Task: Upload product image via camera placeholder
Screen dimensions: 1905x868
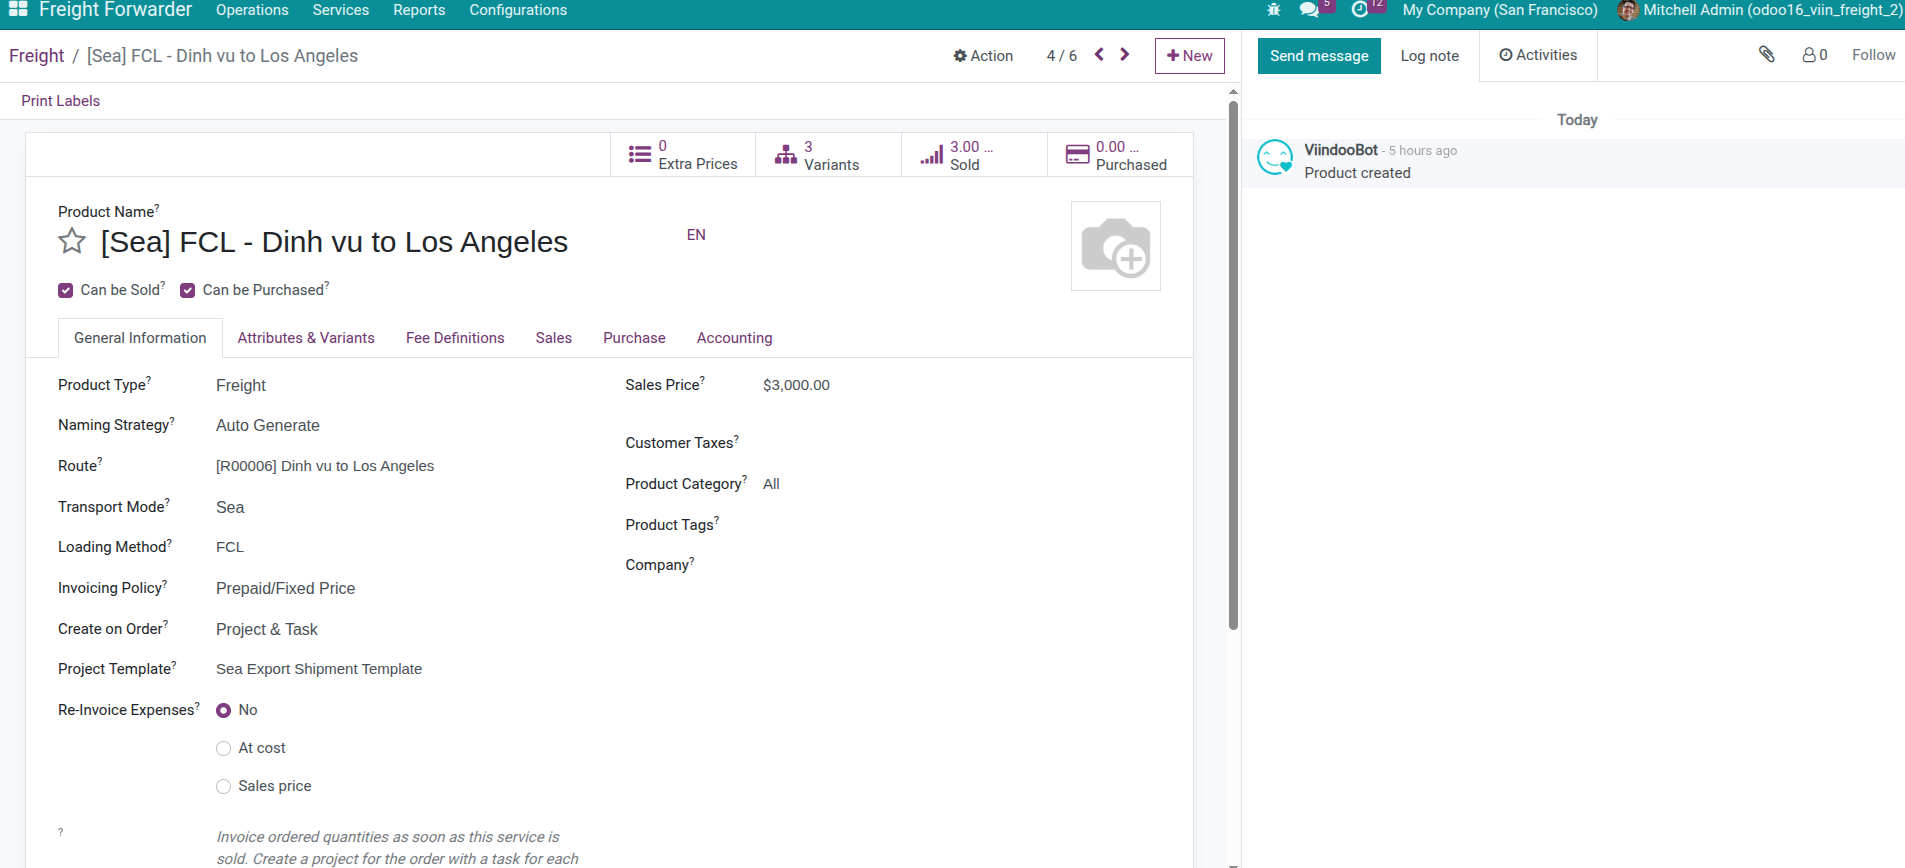Action: pos(1115,246)
